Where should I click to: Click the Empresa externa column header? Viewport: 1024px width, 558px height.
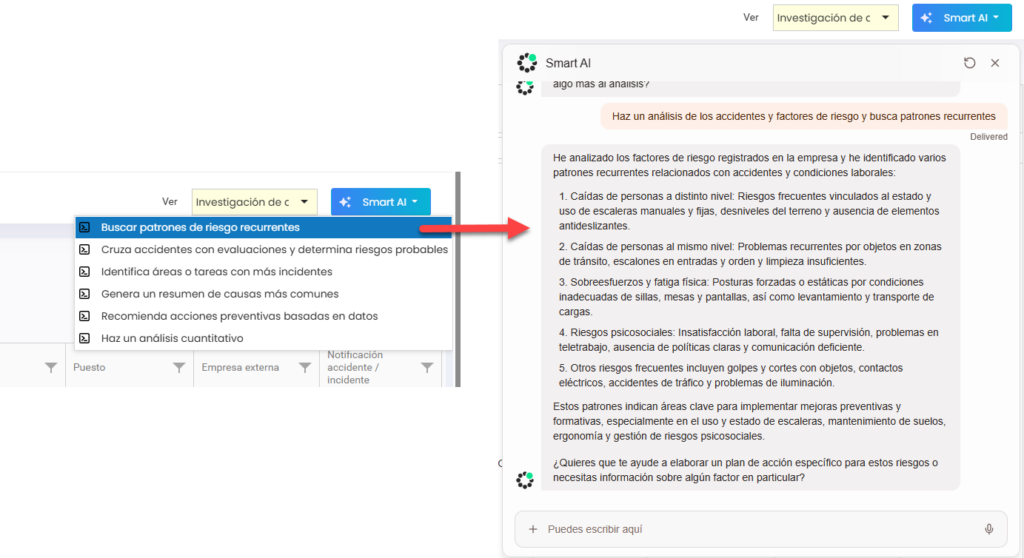(x=240, y=368)
